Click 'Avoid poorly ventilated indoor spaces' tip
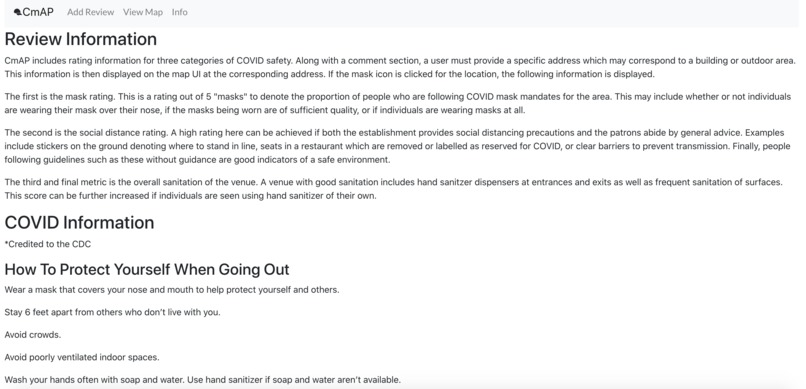Screen dimensions: 806x389 click(82, 358)
